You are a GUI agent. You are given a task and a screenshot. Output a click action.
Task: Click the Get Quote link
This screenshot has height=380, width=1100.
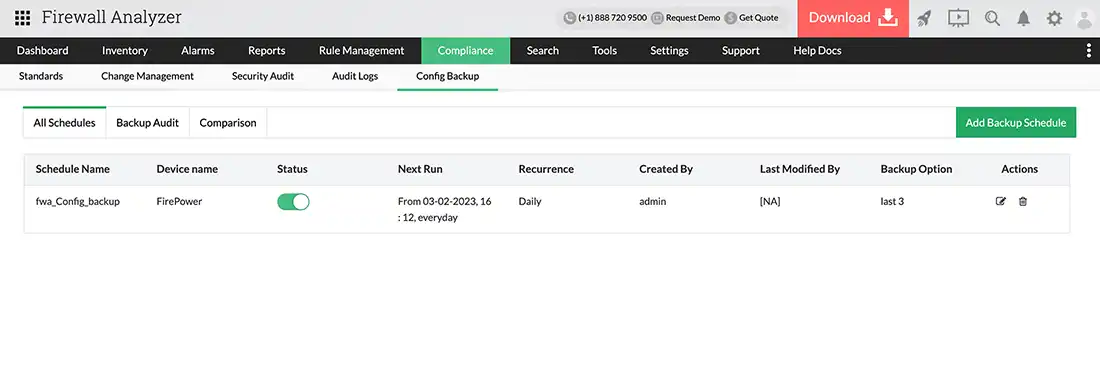(751, 18)
